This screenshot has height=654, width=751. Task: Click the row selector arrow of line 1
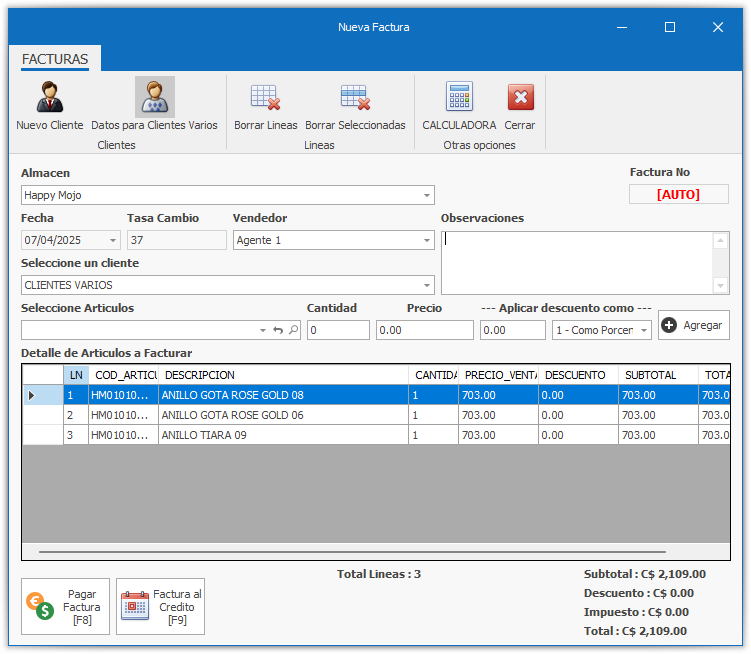pyautogui.click(x=32, y=395)
